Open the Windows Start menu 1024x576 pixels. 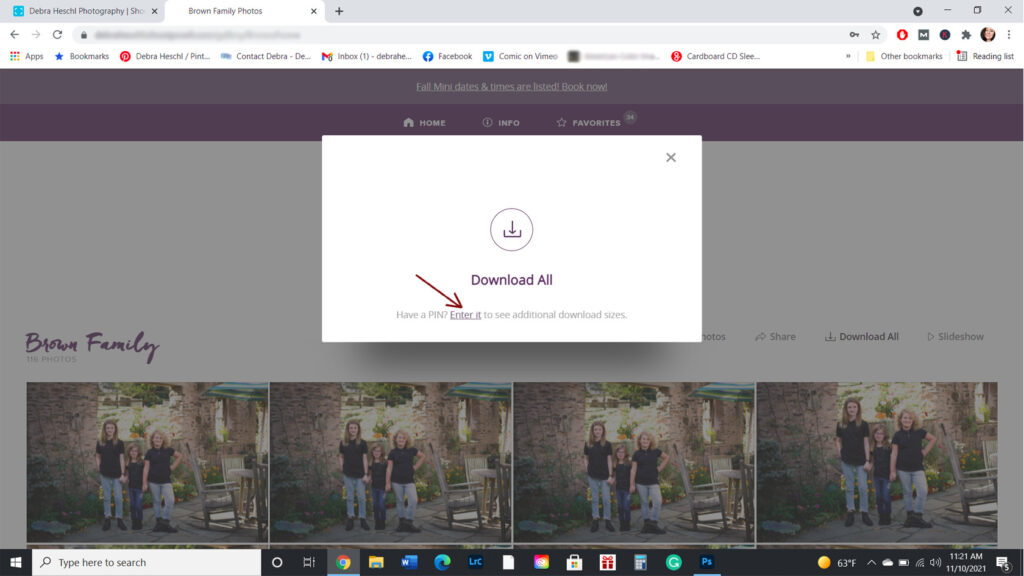pos(16,562)
